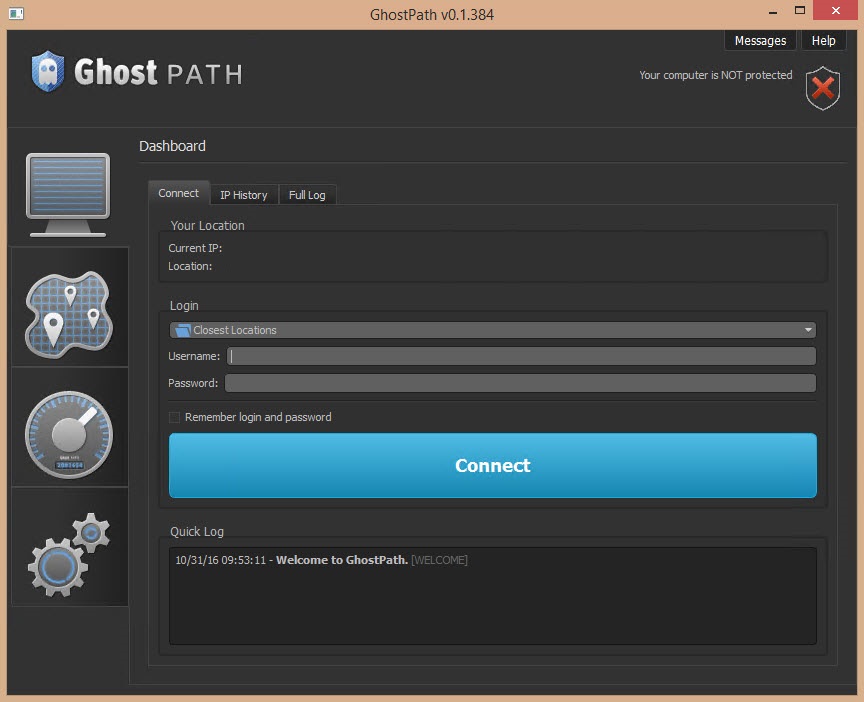Close the GhostPath window
This screenshot has width=864, height=702.
coord(835,10)
